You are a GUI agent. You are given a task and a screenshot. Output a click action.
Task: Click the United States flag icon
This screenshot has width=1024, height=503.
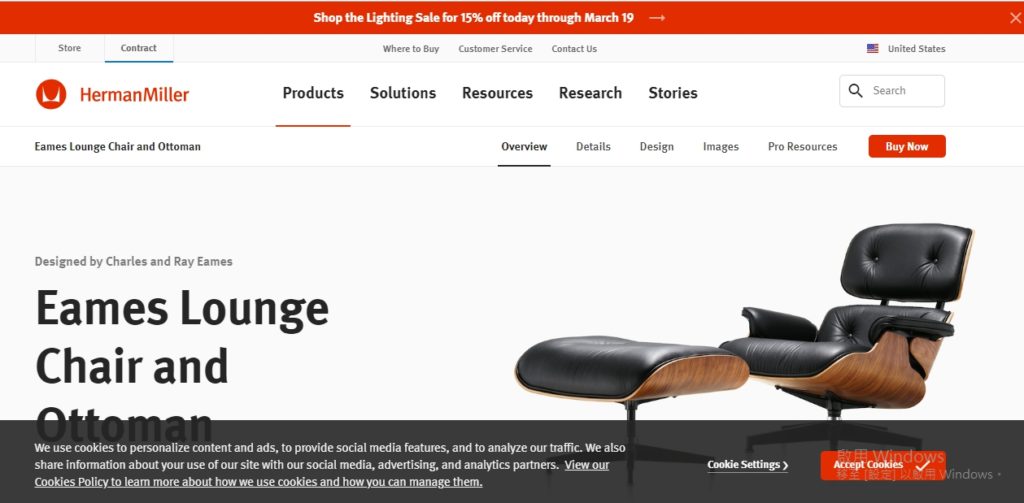872,48
